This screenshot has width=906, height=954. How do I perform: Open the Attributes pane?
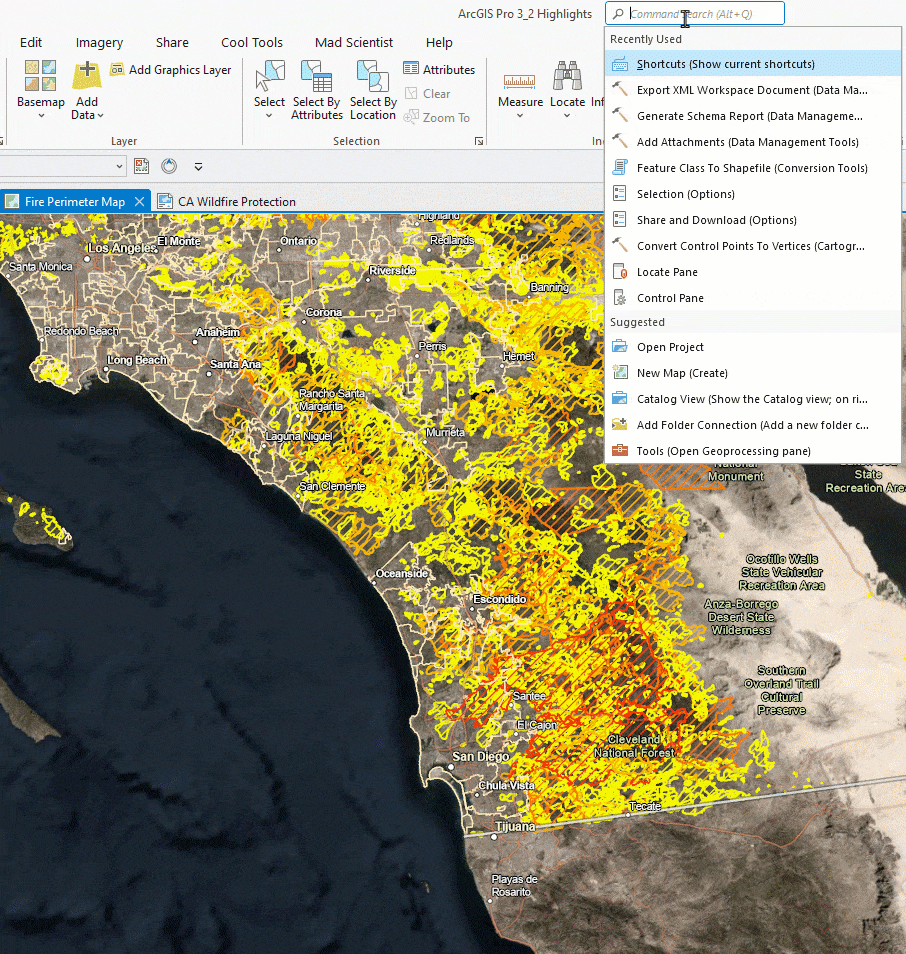[x=439, y=69]
